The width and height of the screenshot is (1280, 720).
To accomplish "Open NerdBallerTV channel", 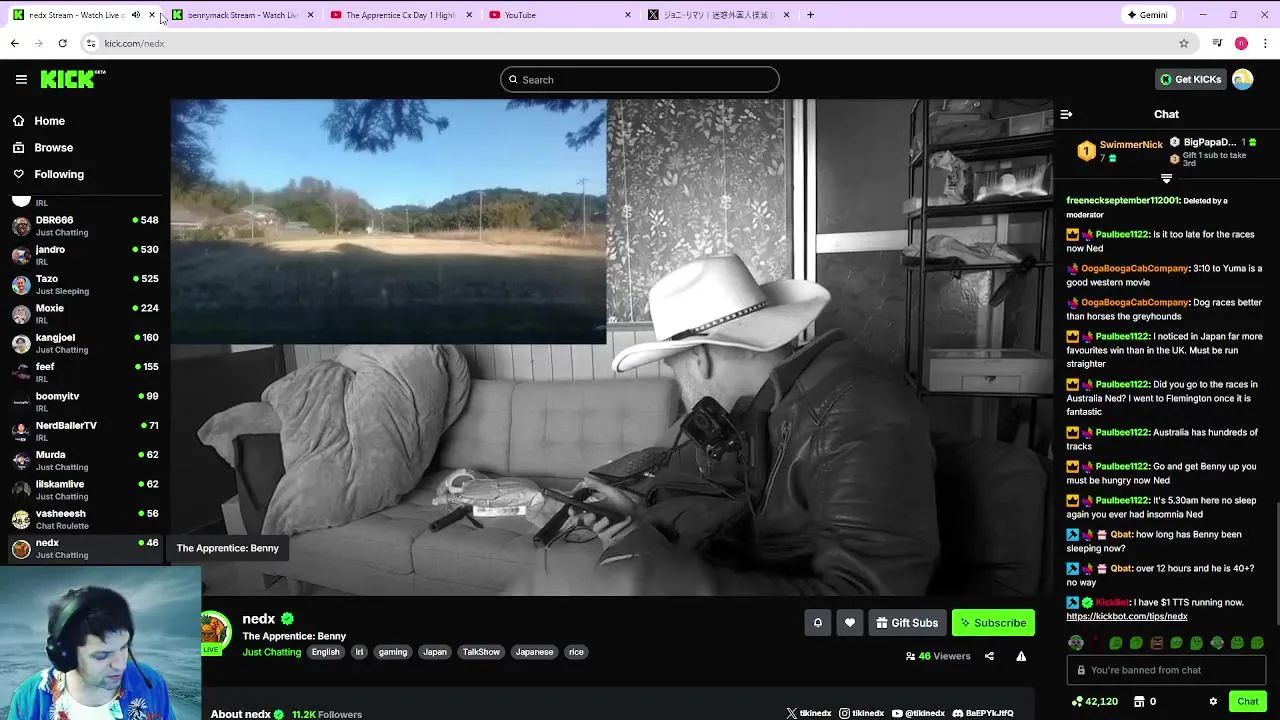I will pos(85,431).
